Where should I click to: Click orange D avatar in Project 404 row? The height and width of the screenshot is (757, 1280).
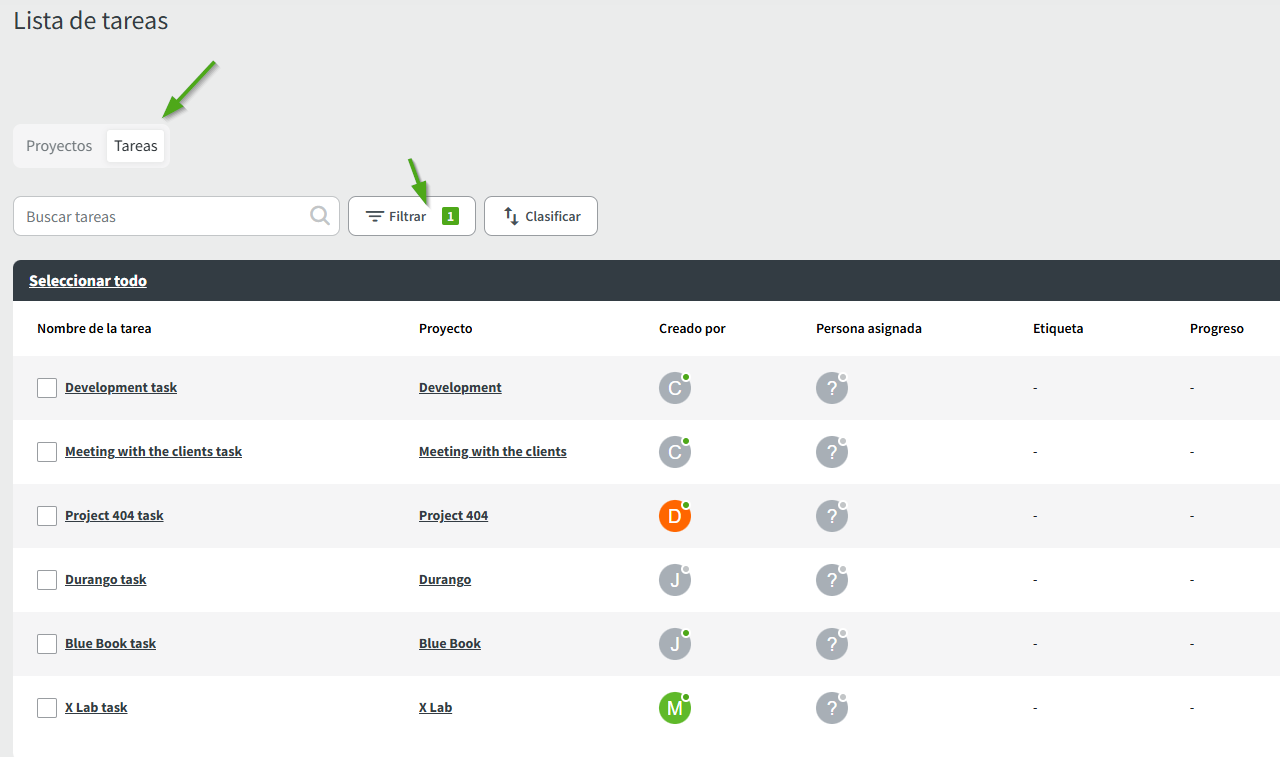(675, 516)
